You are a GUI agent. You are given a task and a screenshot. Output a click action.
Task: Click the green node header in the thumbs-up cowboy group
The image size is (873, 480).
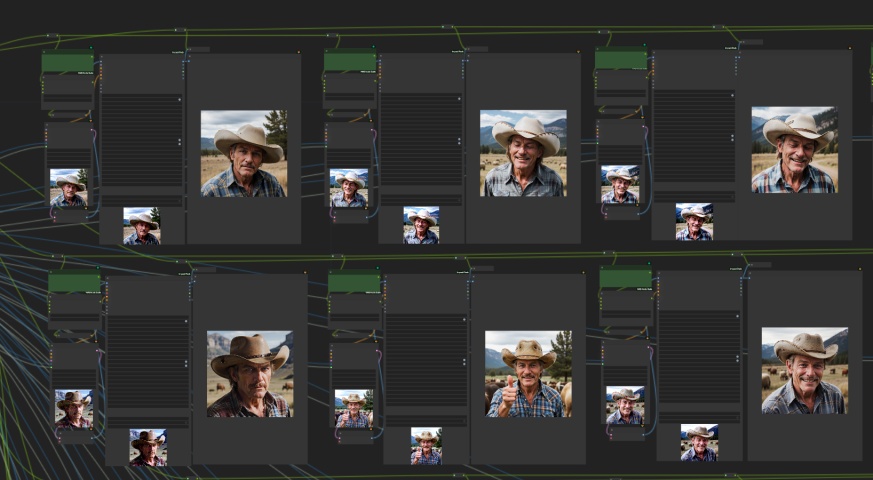[354, 283]
